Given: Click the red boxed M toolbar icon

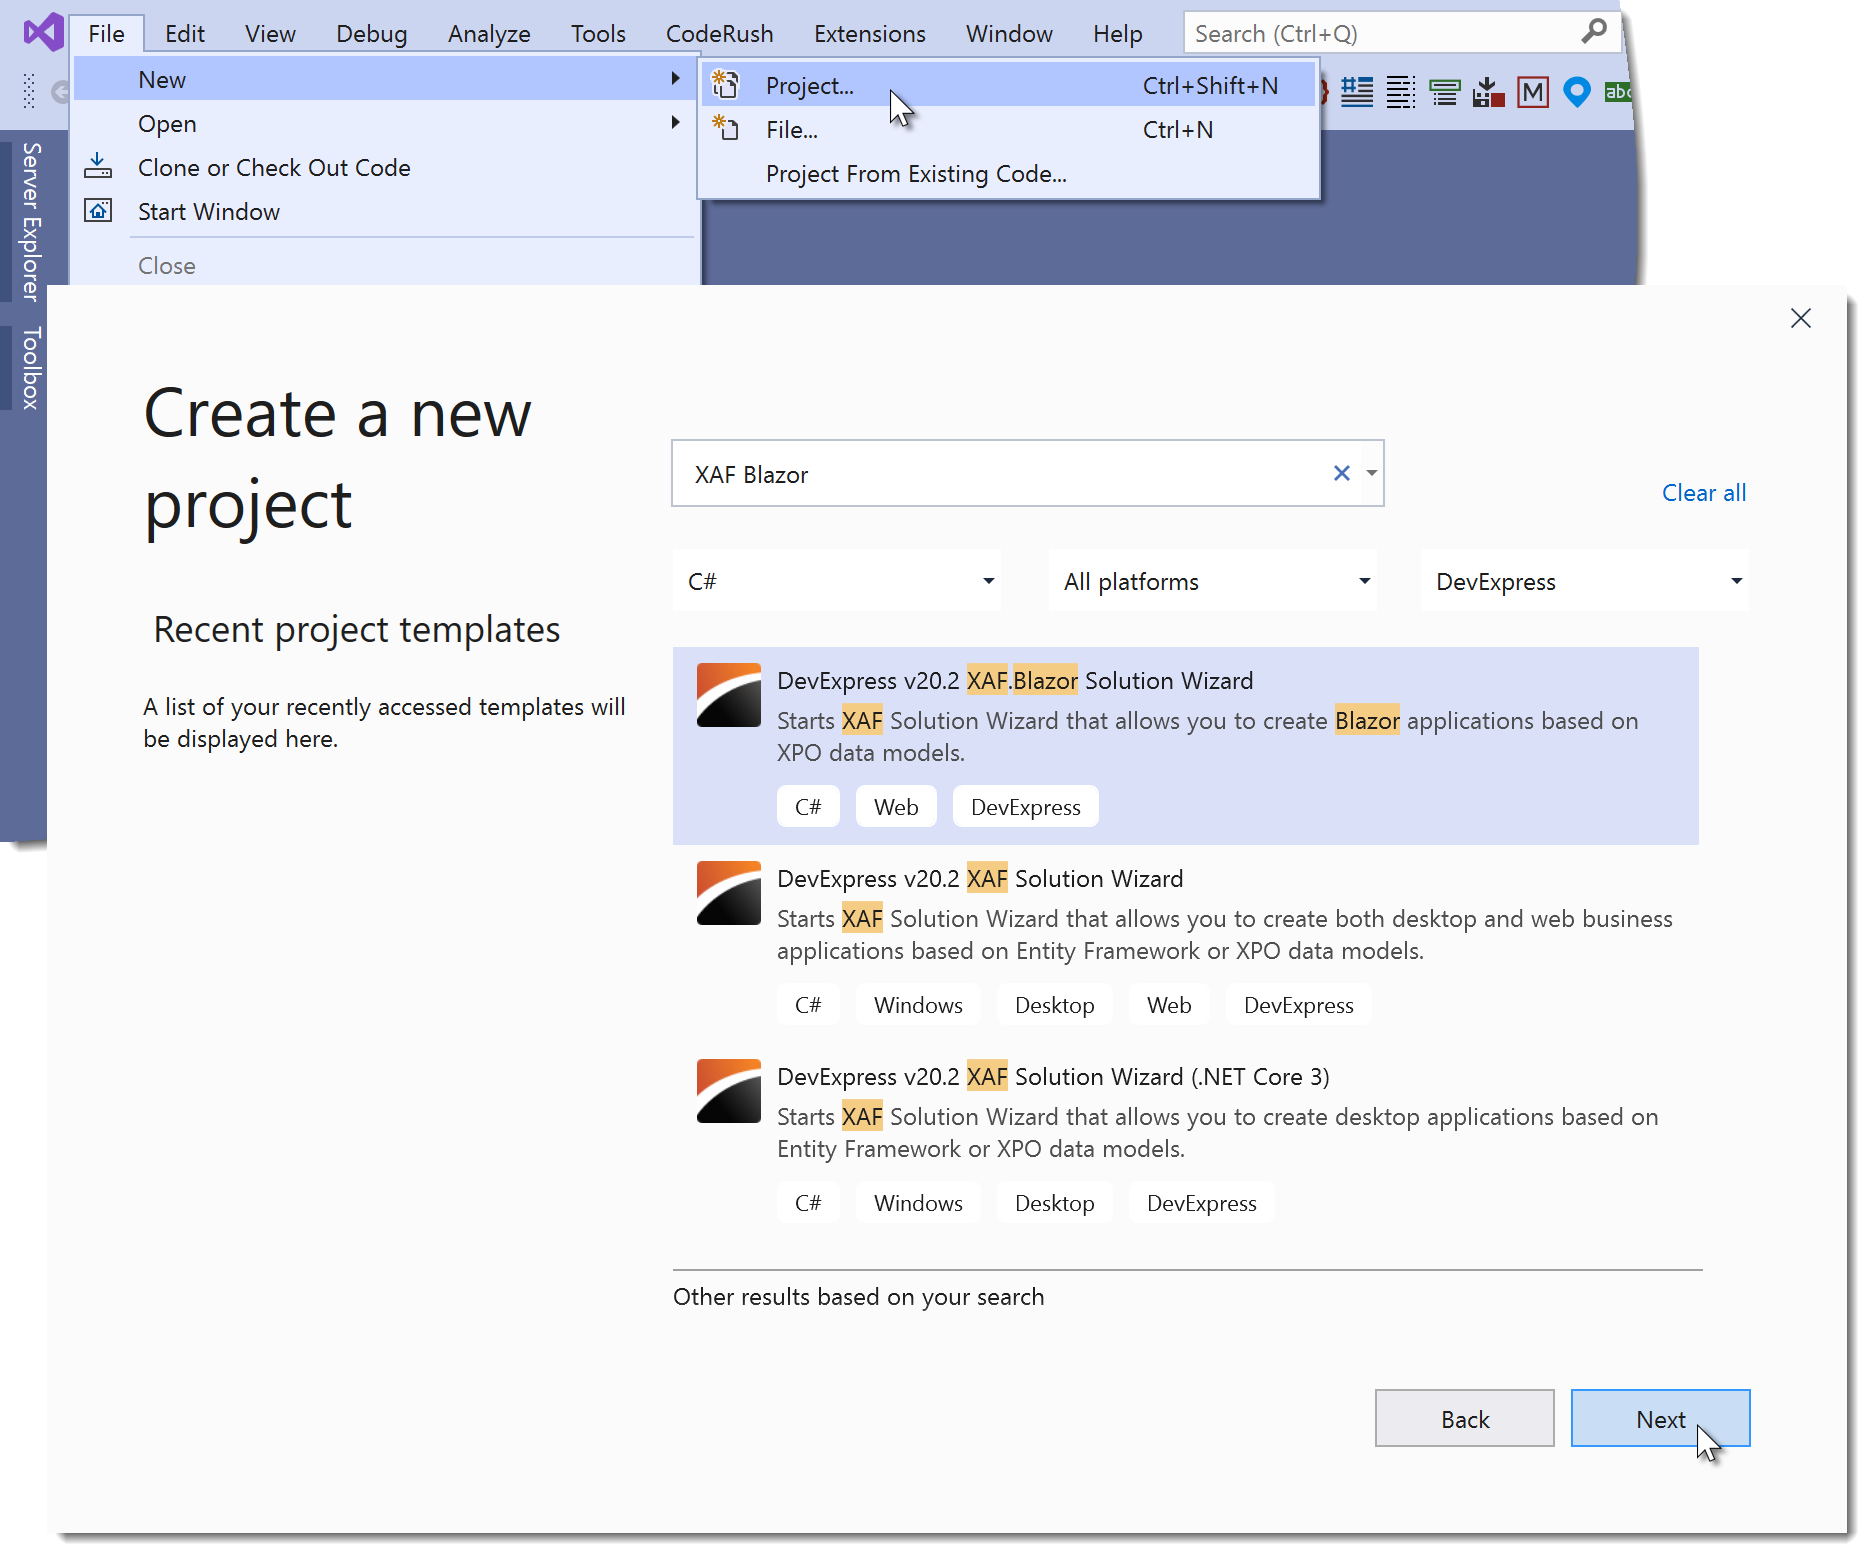Looking at the screenshot, I should pyautogui.click(x=1532, y=92).
